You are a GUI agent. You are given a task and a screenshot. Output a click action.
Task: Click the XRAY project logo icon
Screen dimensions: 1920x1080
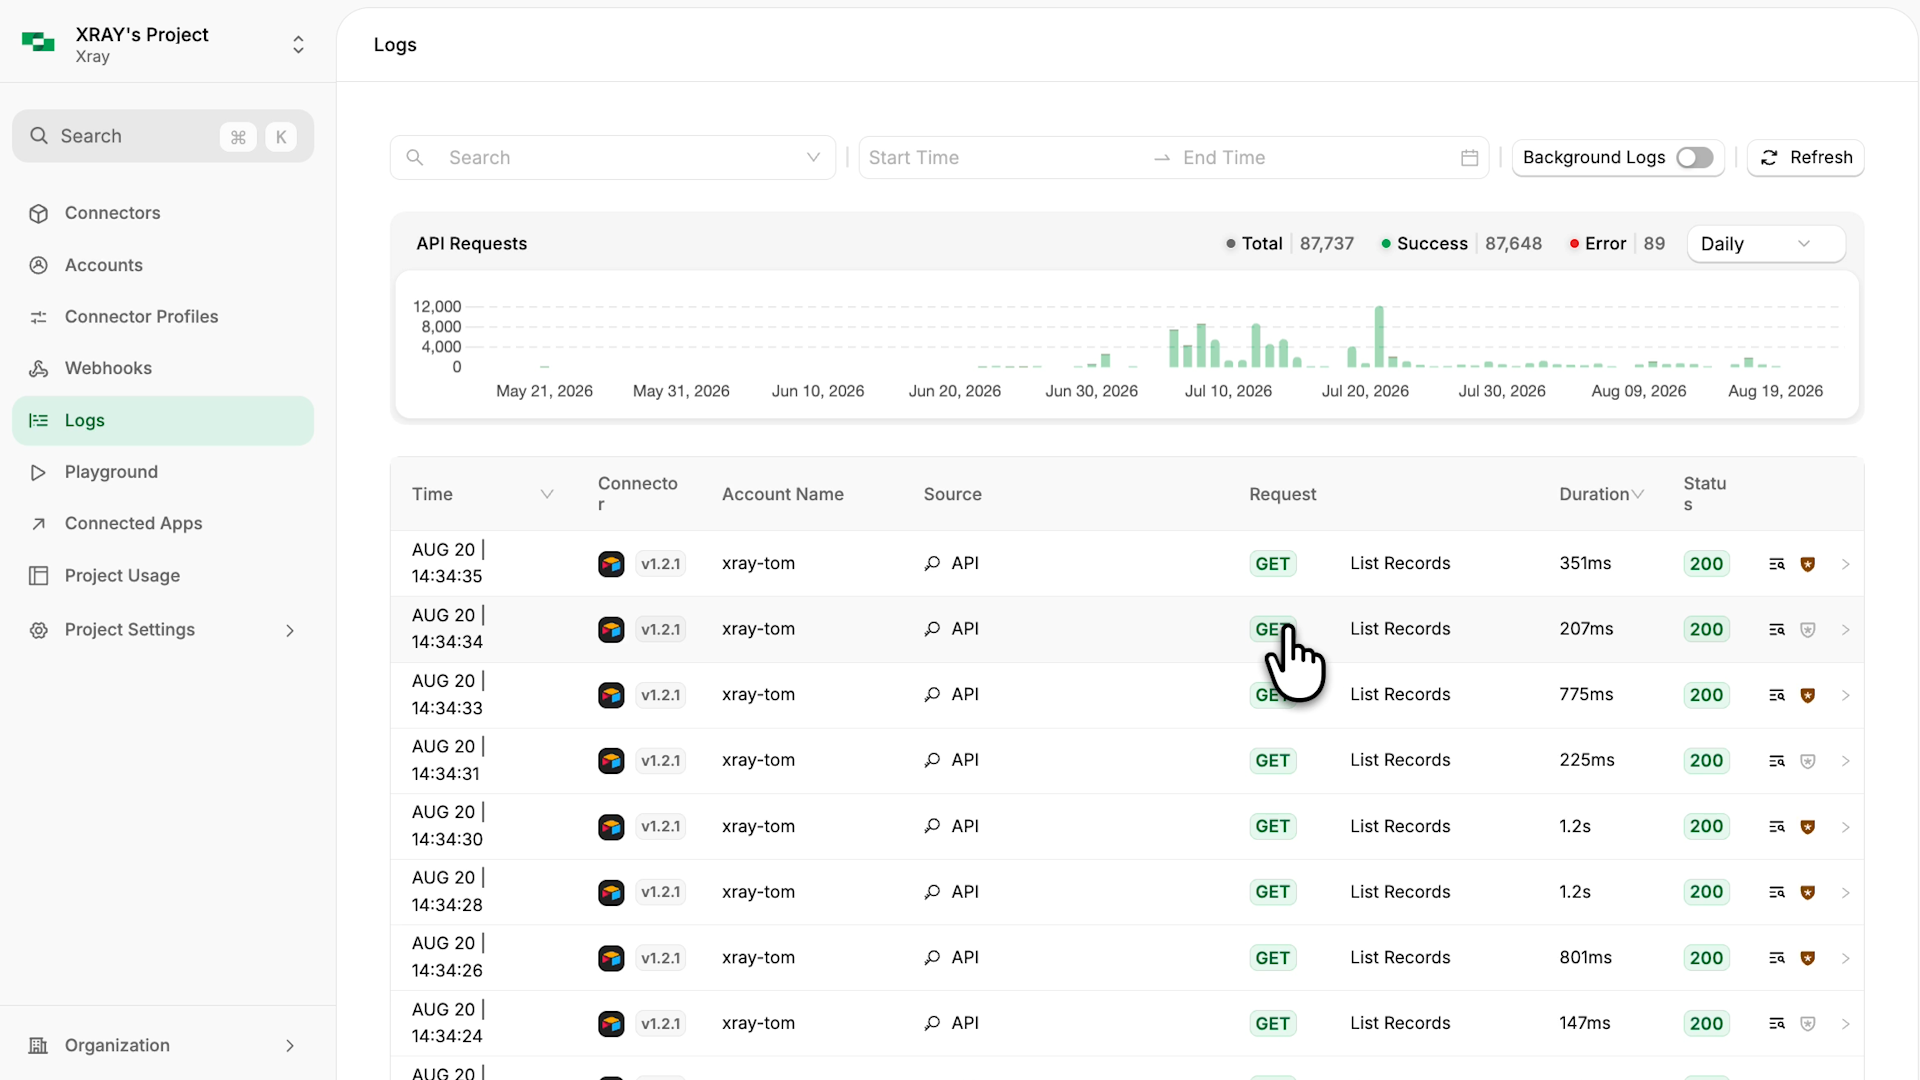pos(38,42)
